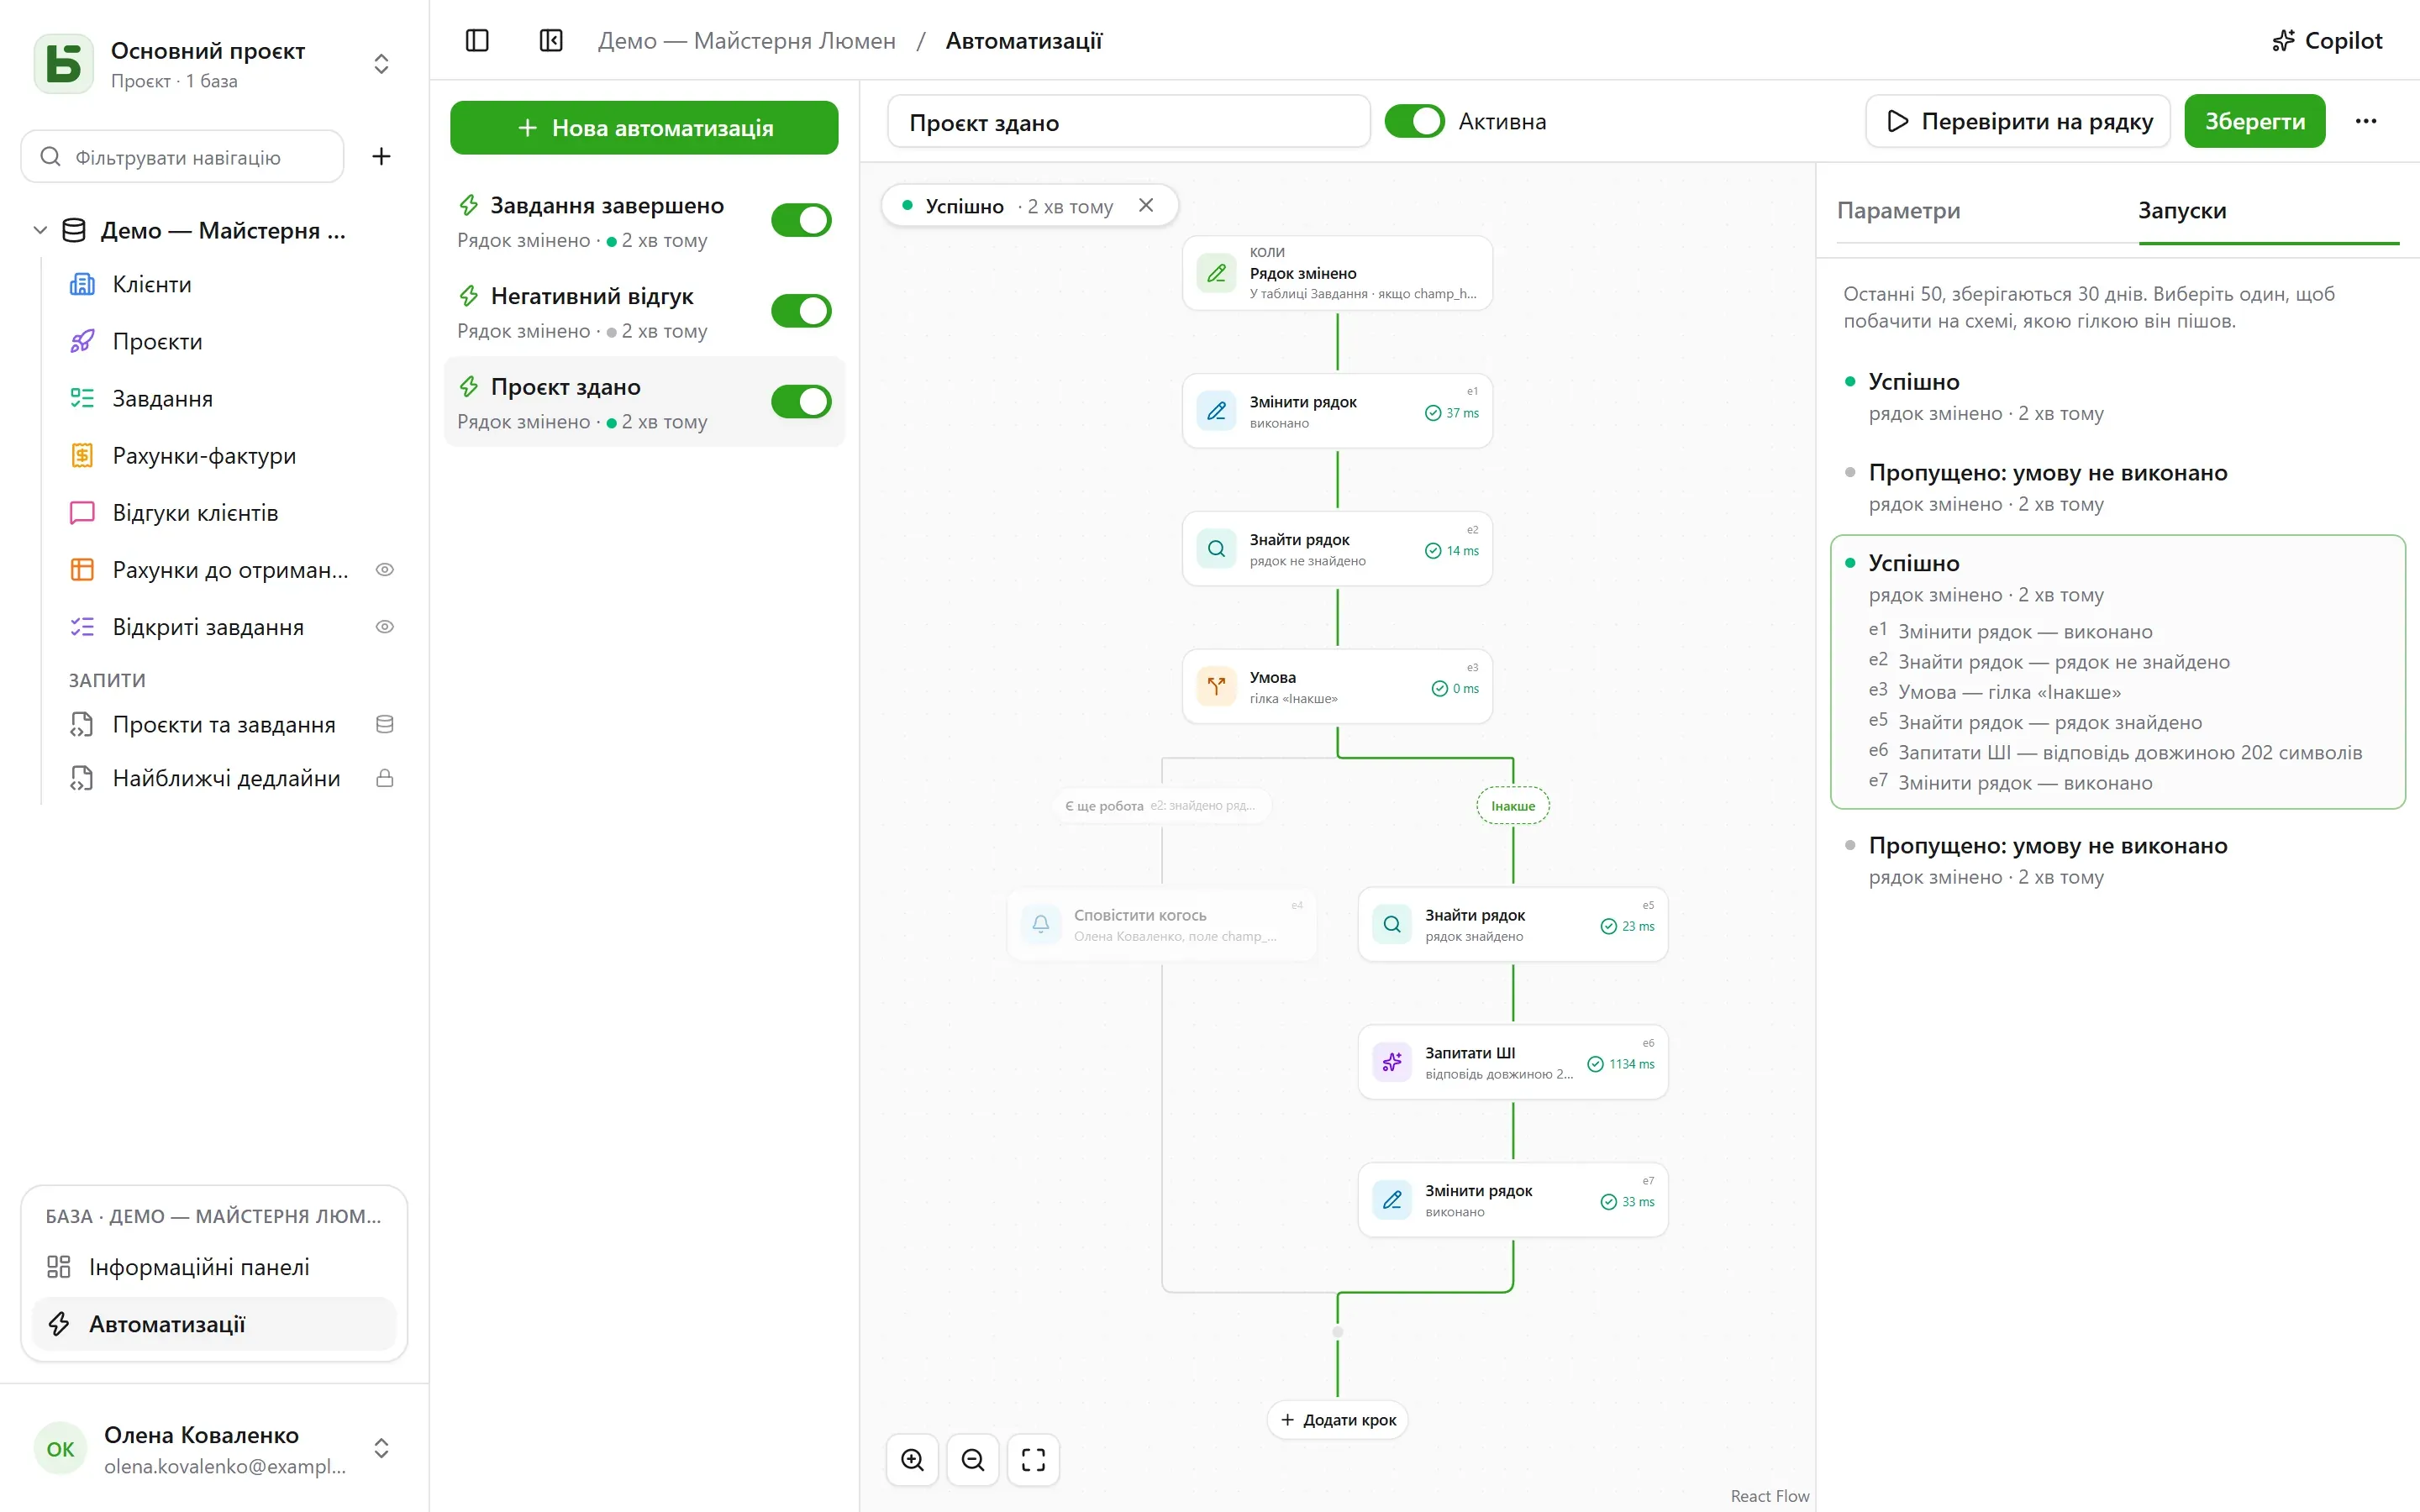Select the Запитати ШІ node icon
This screenshot has height=1512, width=2420.
1392,1062
